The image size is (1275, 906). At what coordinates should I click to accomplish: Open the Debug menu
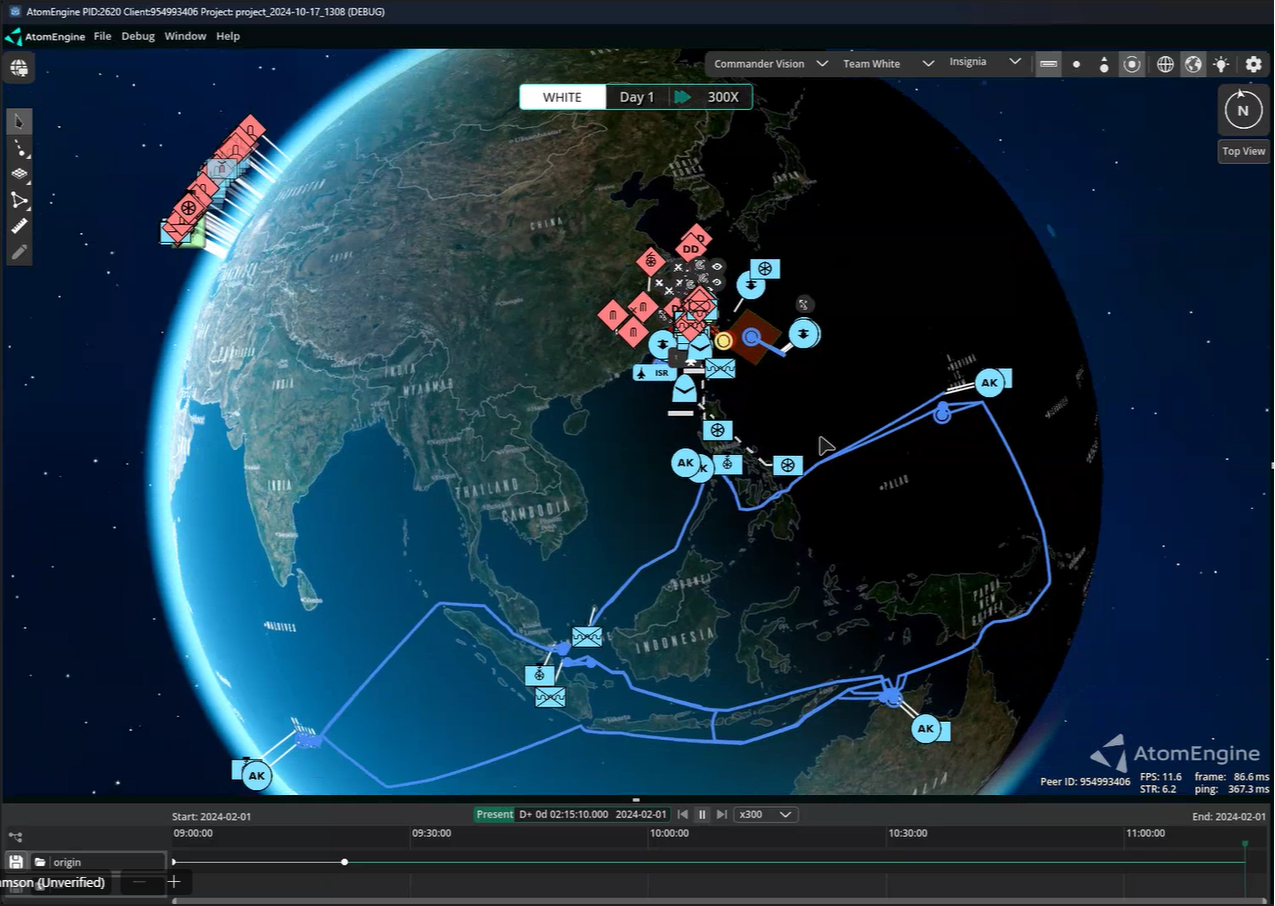pos(138,36)
